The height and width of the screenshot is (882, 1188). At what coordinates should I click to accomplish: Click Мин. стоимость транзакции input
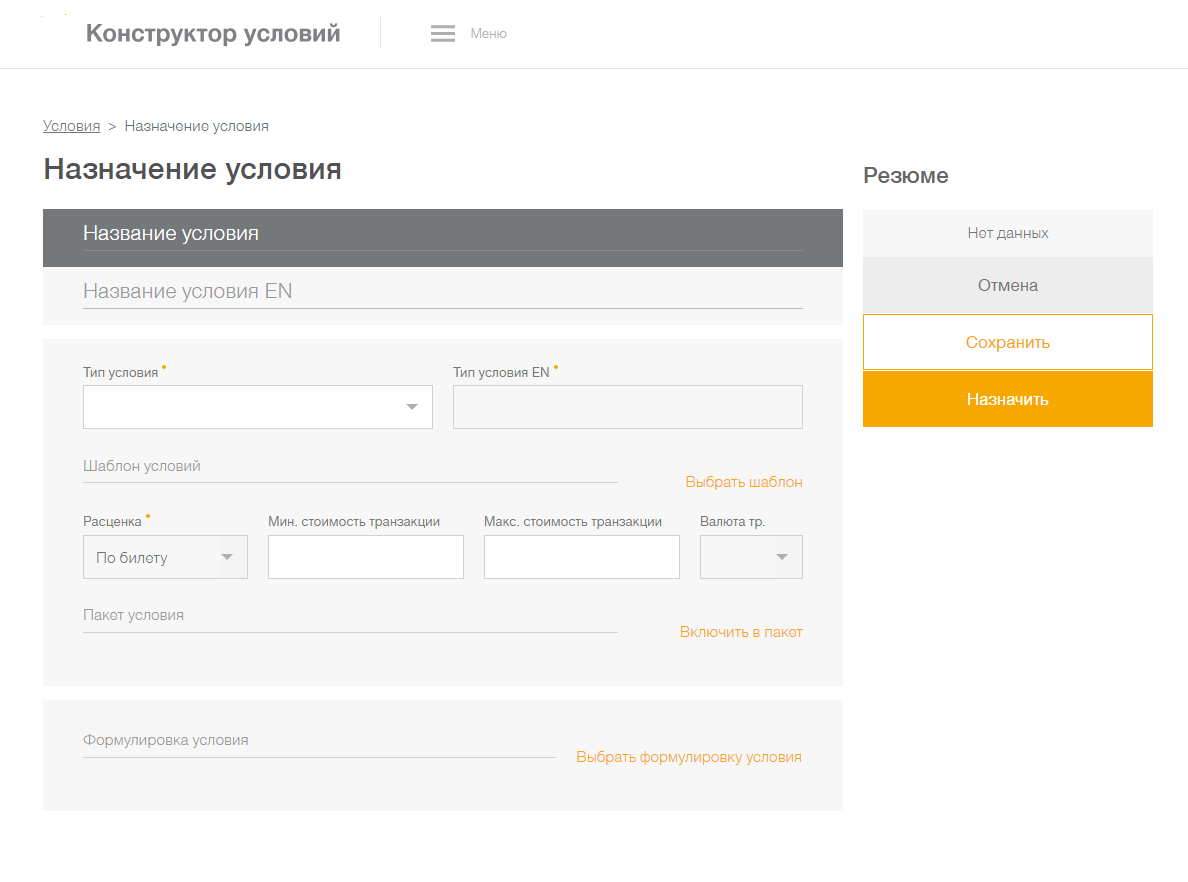coord(365,557)
